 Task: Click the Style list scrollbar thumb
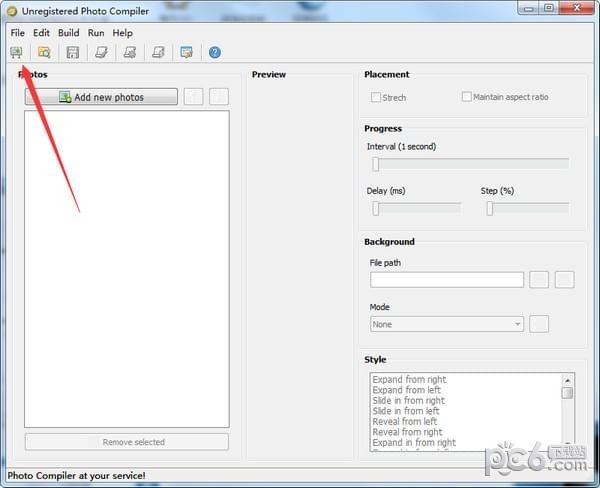pyautogui.click(x=567, y=393)
